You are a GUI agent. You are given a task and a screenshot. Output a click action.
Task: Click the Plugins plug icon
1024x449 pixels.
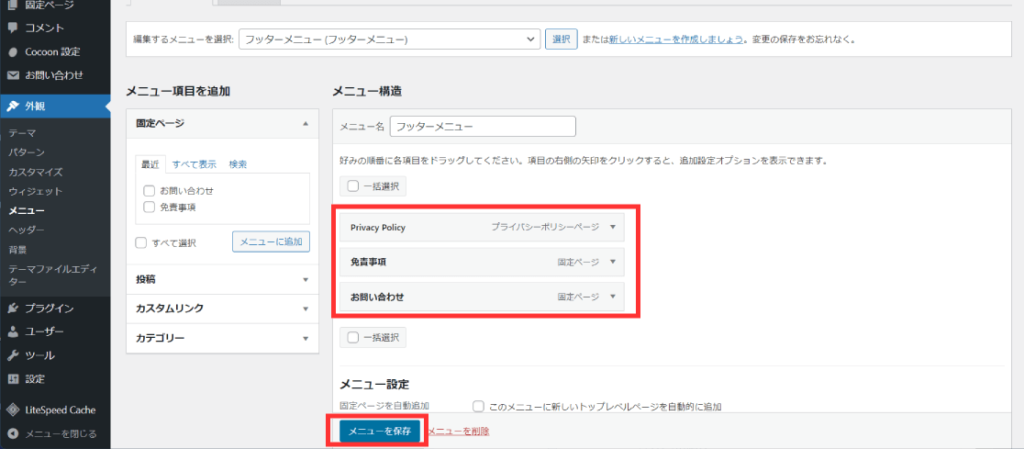coord(13,308)
